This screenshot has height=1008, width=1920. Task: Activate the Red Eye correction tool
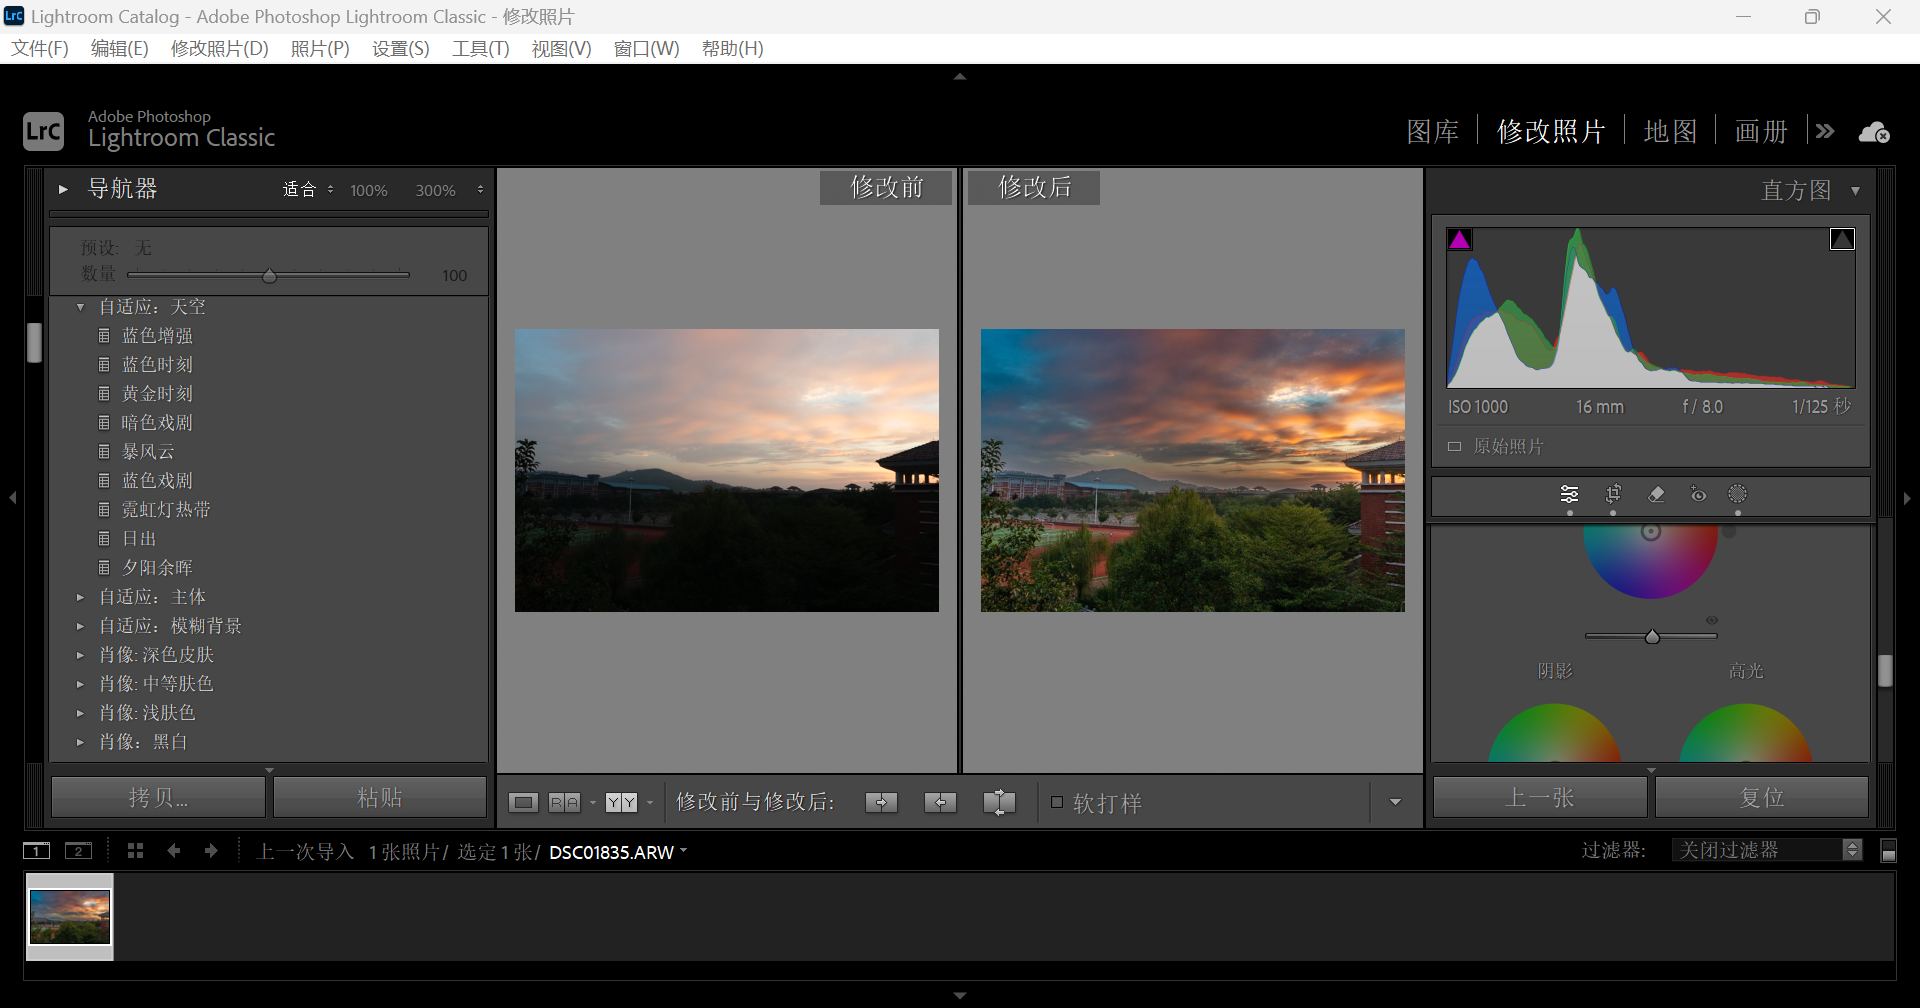[1698, 494]
